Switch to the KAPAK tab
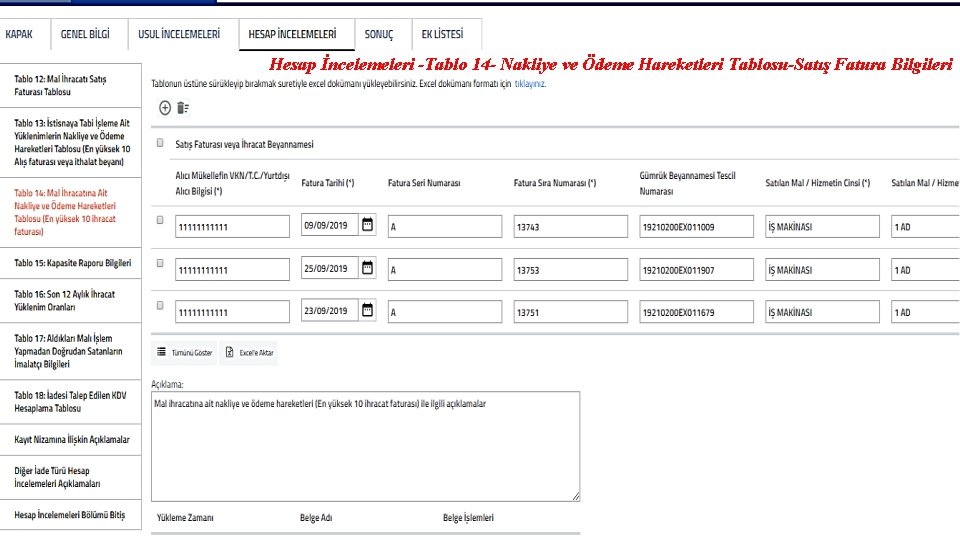The width and height of the screenshot is (960, 540). (19, 34)
